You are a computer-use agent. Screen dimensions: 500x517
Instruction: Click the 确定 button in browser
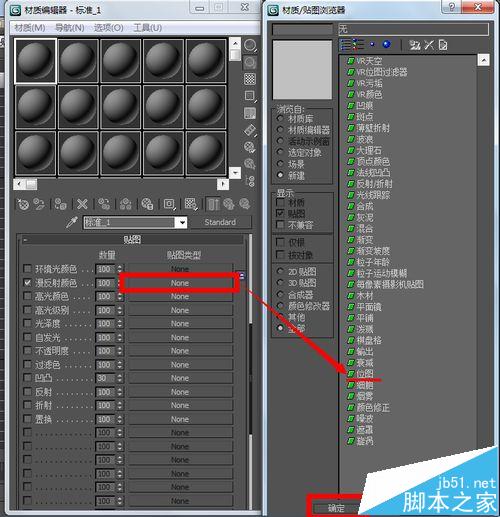(x=336, y=508)
